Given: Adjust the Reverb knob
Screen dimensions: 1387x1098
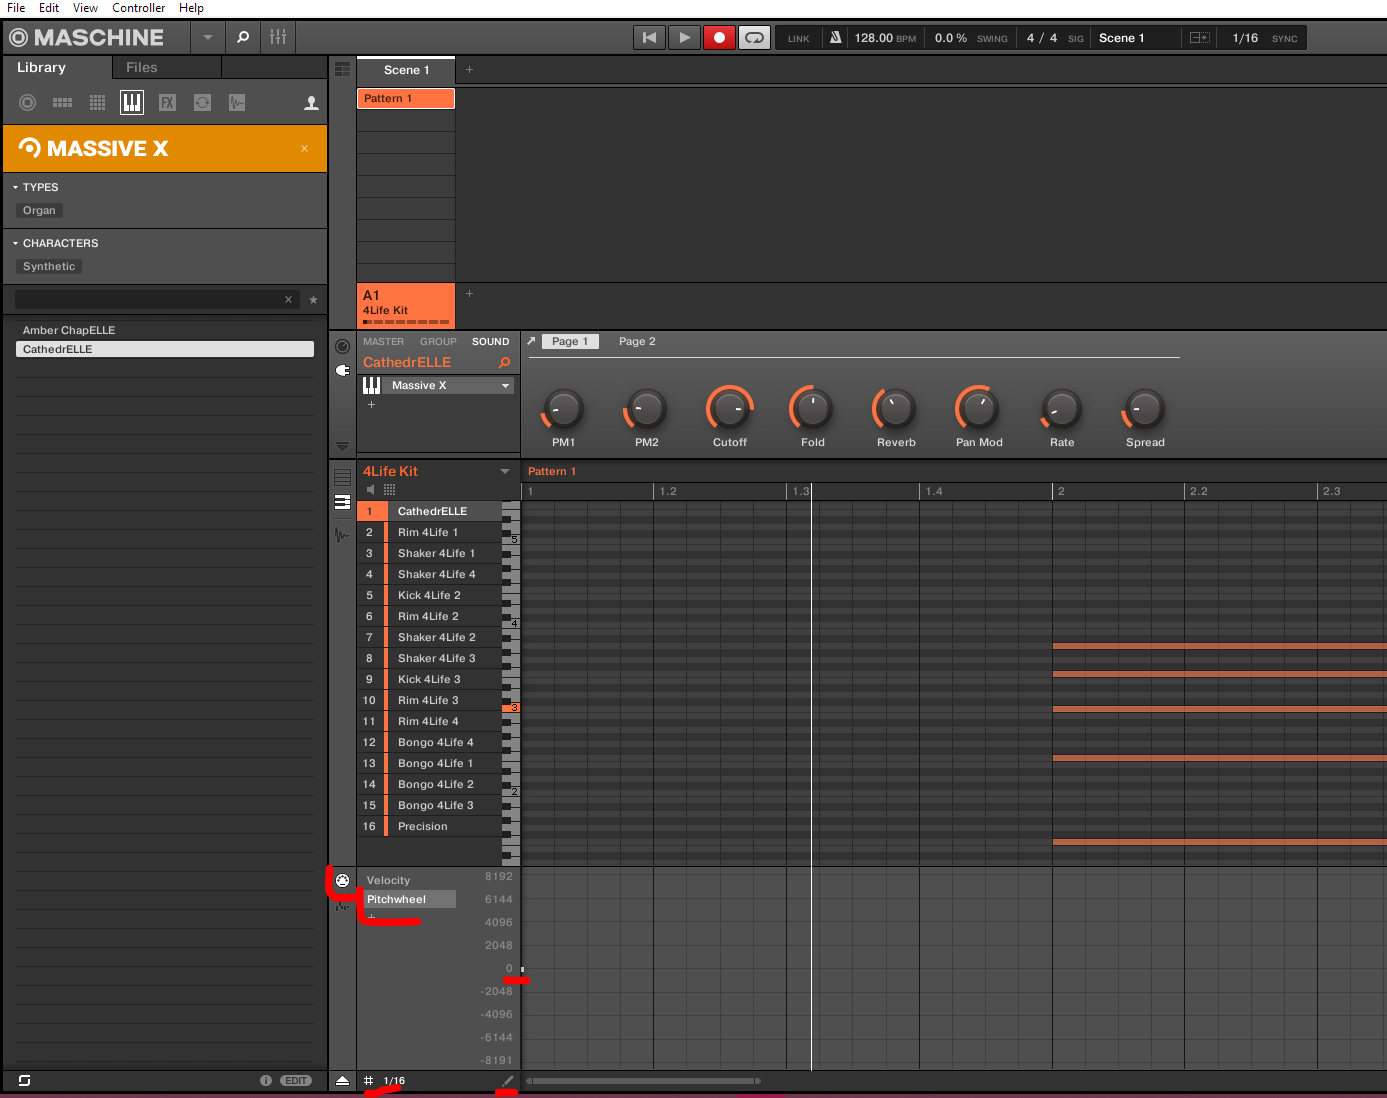Looking at the screenshot, I should pyautogui.click(x=896, y=409).
